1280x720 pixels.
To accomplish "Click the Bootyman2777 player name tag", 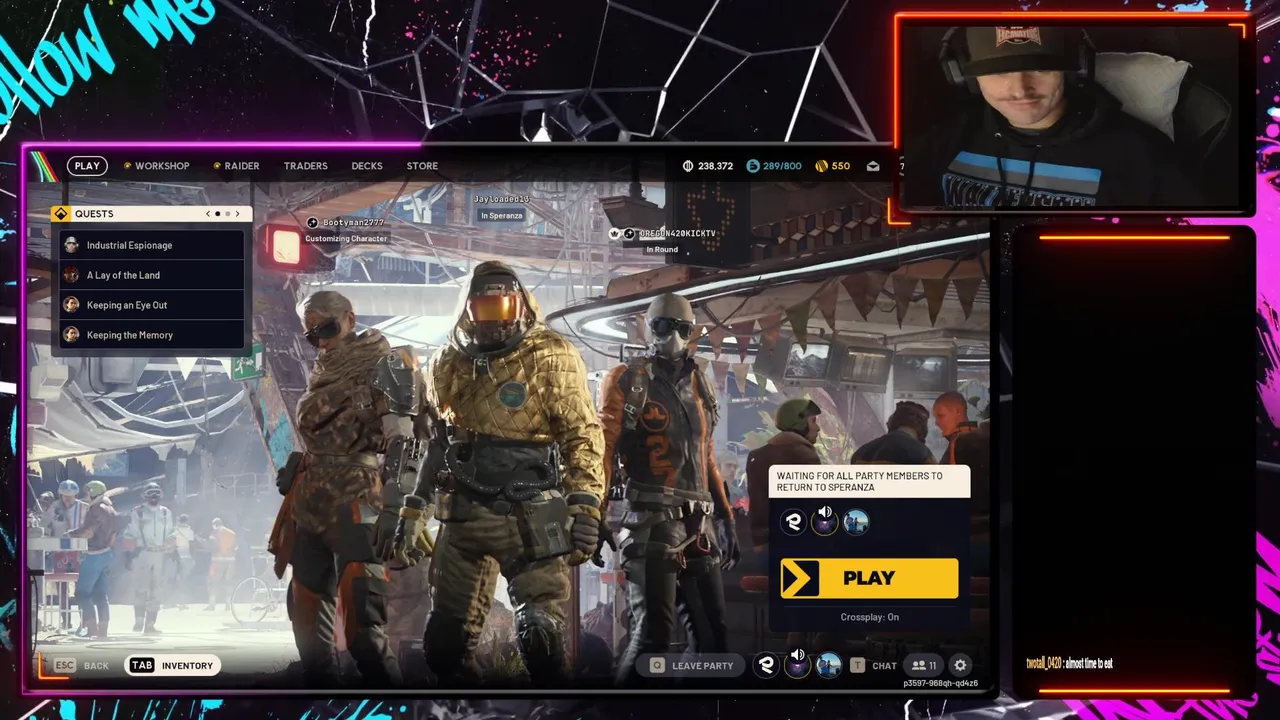I will click(353, 223).
